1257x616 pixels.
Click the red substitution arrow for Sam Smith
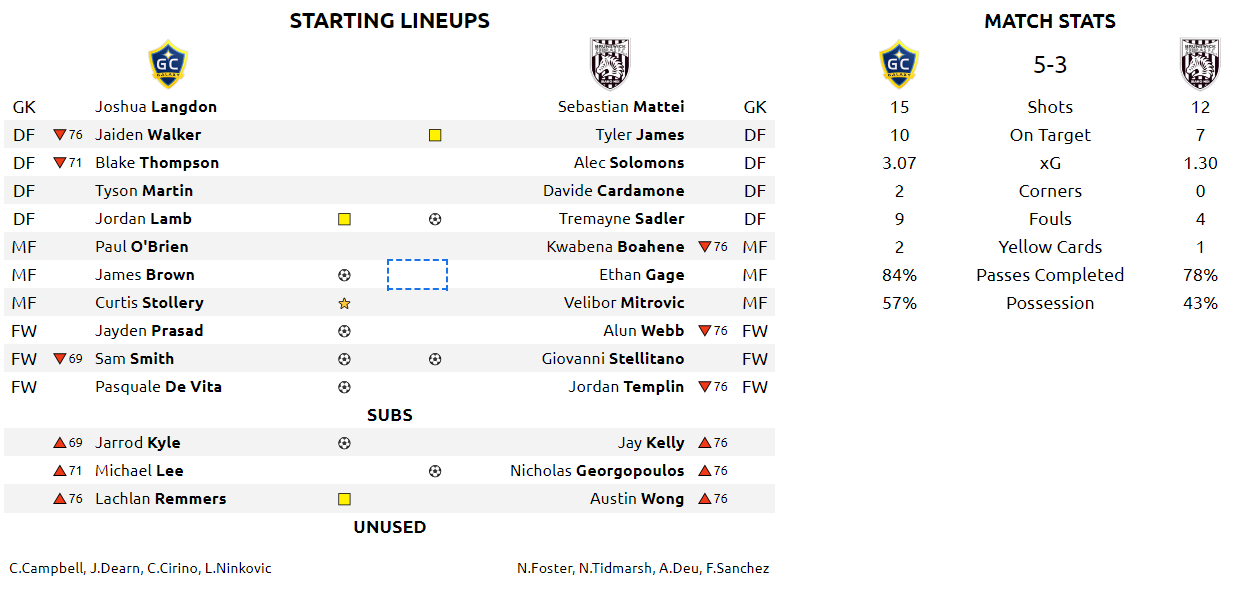click(60, 359)
